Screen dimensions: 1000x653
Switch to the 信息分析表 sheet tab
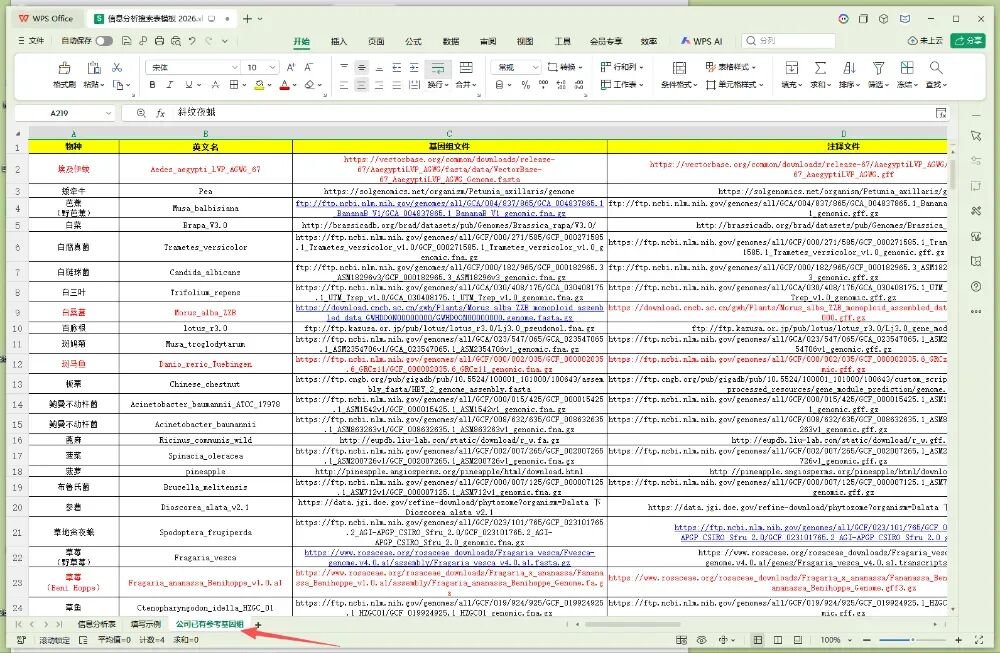[96, 624]
